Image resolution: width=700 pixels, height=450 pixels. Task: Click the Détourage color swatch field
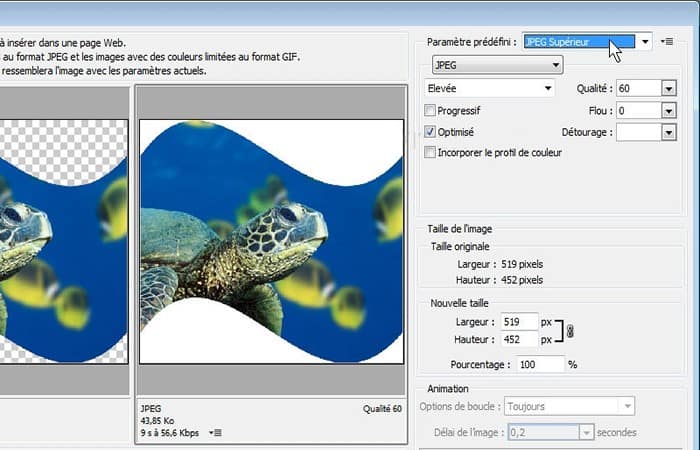point(639,132)
